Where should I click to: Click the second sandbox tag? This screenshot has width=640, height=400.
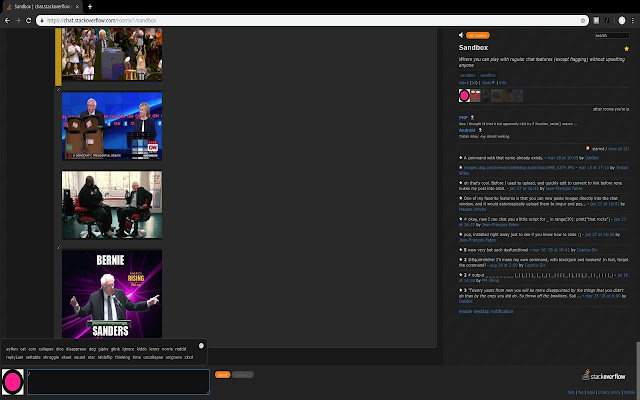point(488,76)
